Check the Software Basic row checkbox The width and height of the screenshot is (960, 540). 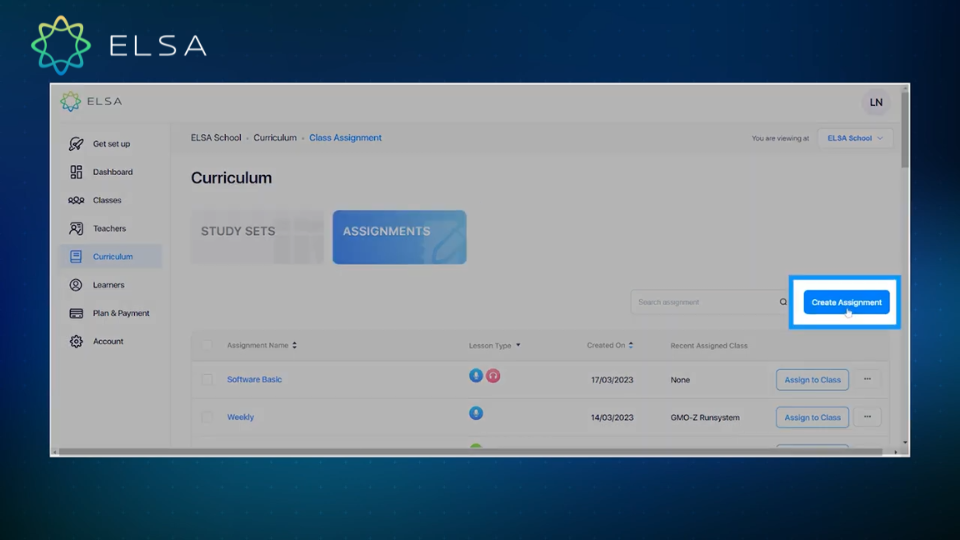pos(207,380)
